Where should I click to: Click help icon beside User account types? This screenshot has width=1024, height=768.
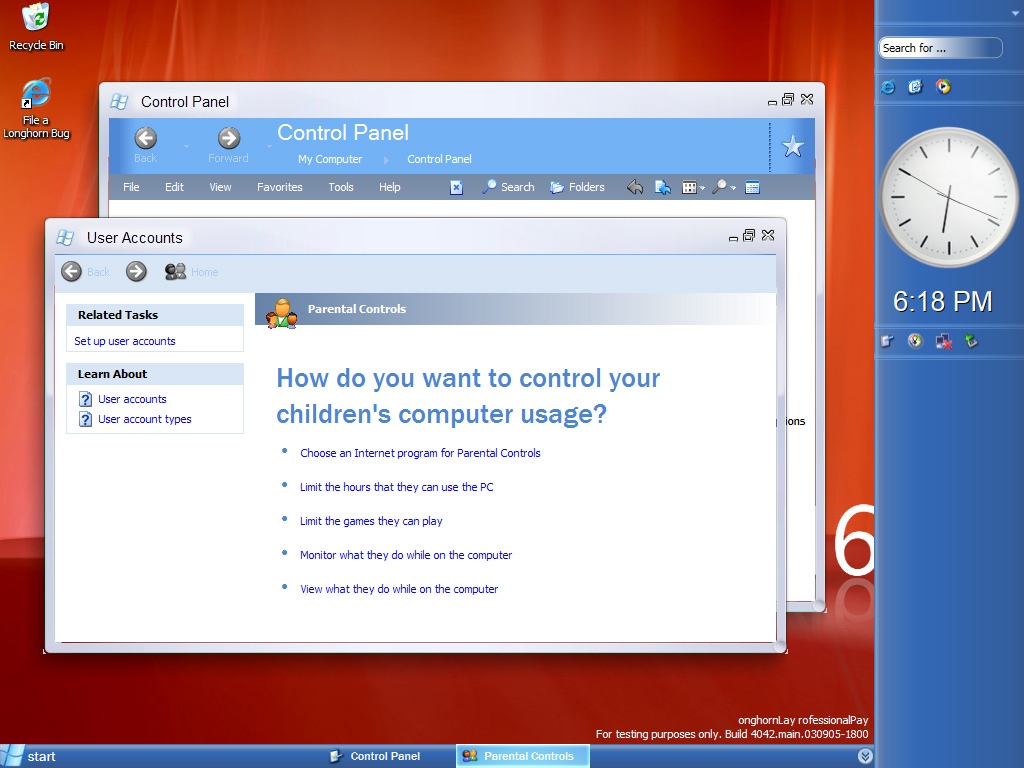[x=86, y=419]
